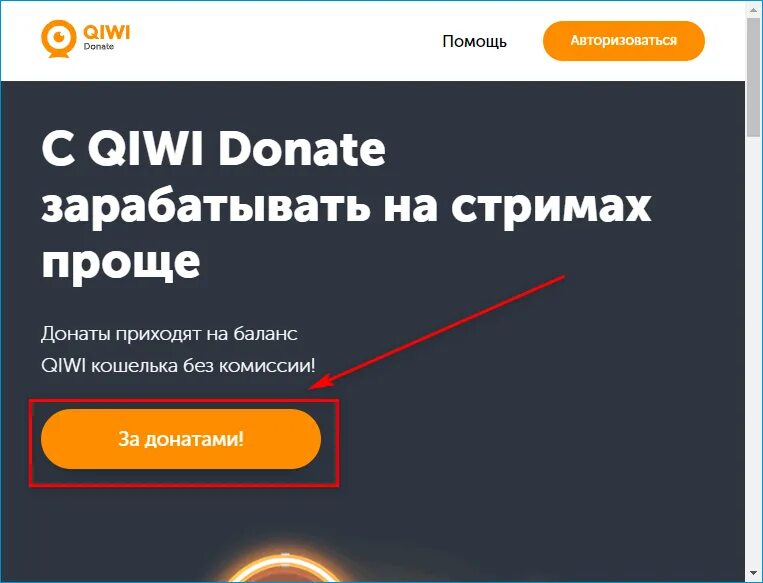Image resolution: width=763 pixels, height=583 pixels.
Task: Click the За донатами! button
Action: (181, 439)
